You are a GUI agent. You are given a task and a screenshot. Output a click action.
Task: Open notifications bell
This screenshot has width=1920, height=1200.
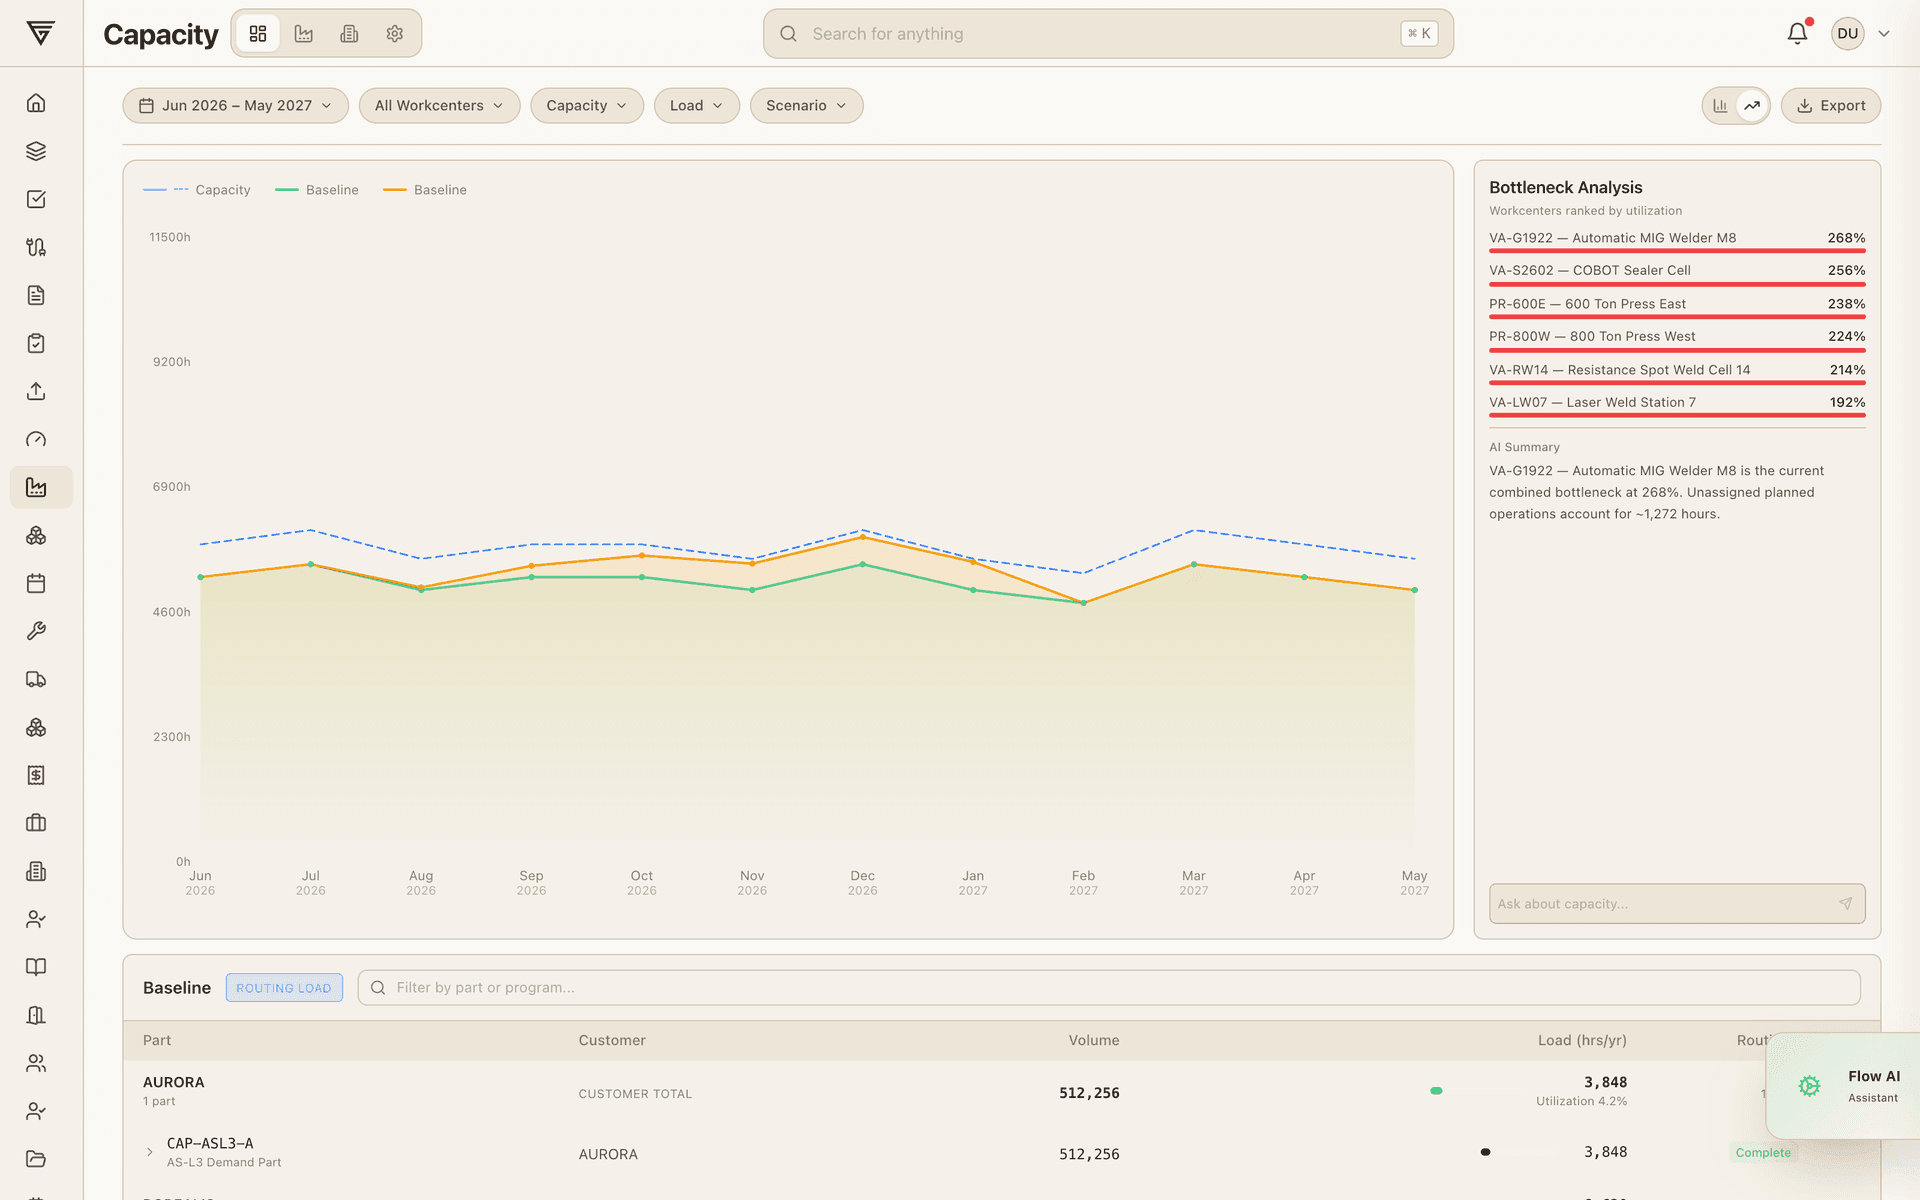(x=1797, y=33)
